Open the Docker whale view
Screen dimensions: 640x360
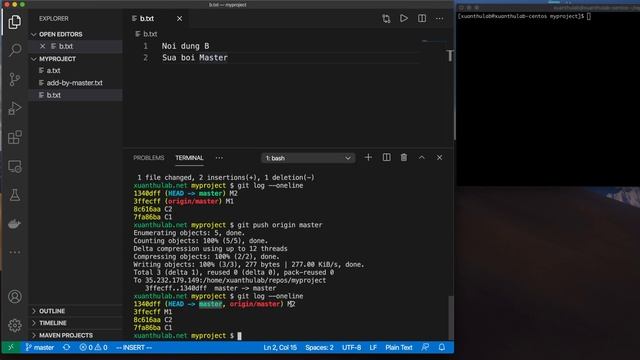15,224
